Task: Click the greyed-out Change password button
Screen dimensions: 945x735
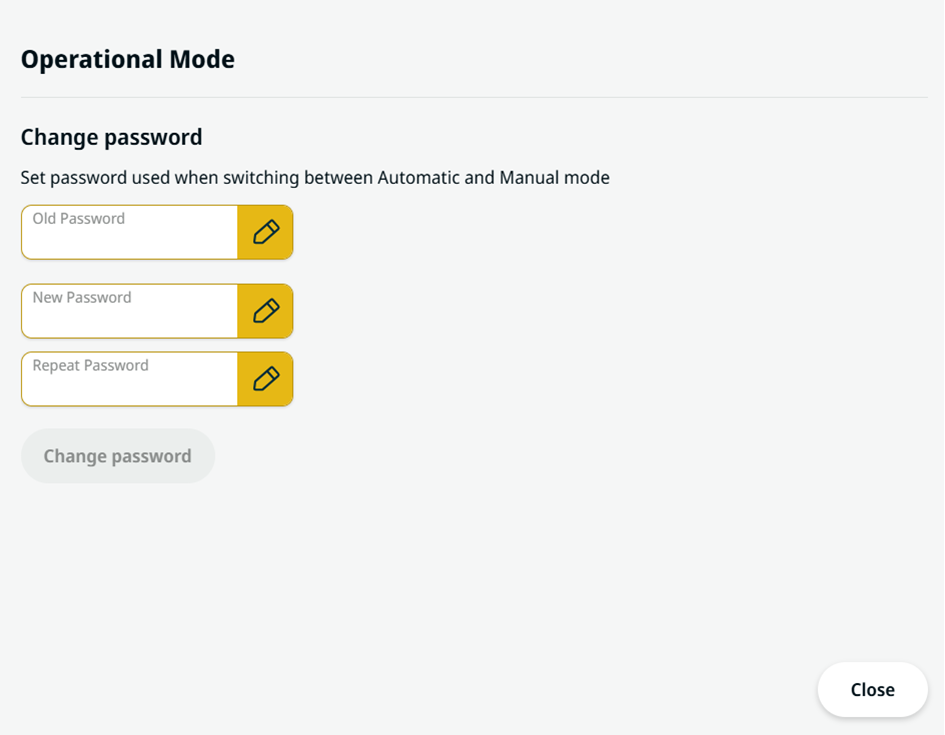Action: (x=118, y=456)
